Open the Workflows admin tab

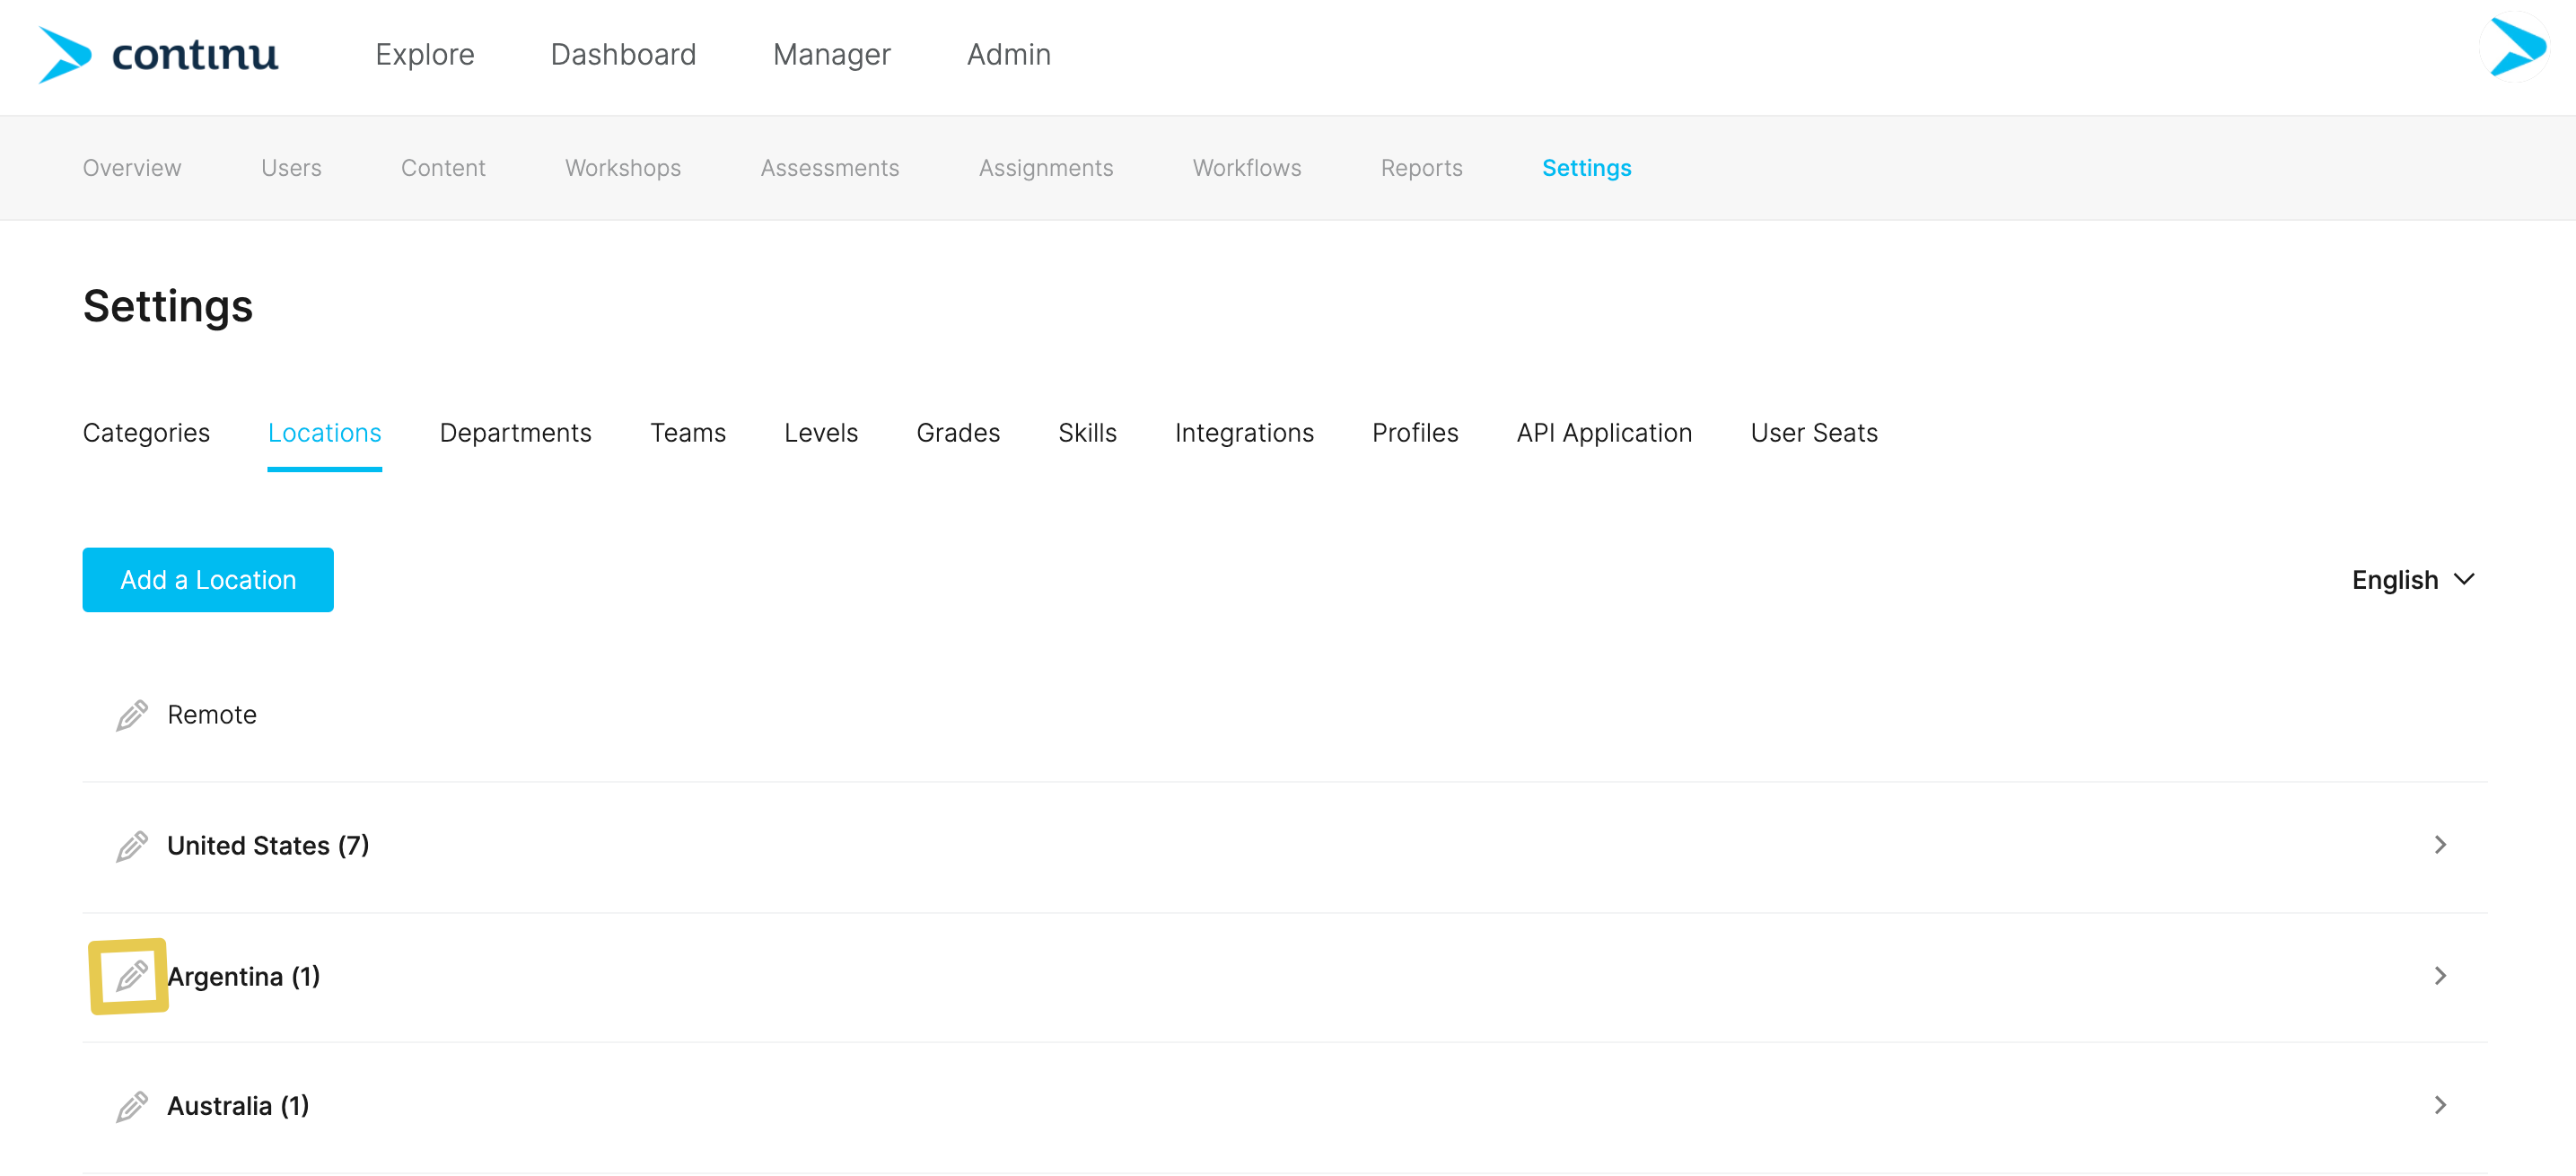[x=1247, y=168]
